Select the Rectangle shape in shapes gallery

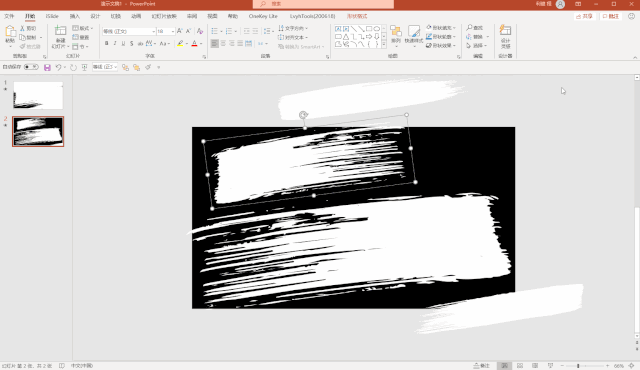click(369, 29)
